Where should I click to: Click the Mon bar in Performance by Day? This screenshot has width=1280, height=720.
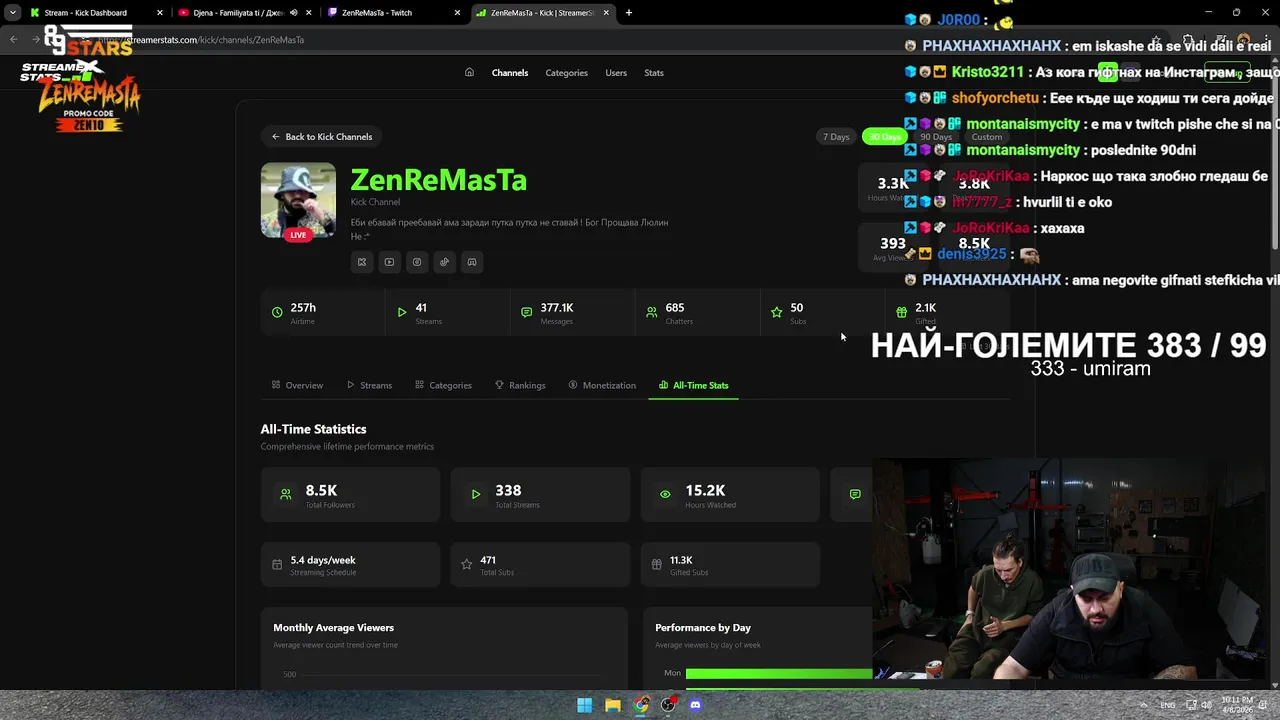[x=779, y=674]
